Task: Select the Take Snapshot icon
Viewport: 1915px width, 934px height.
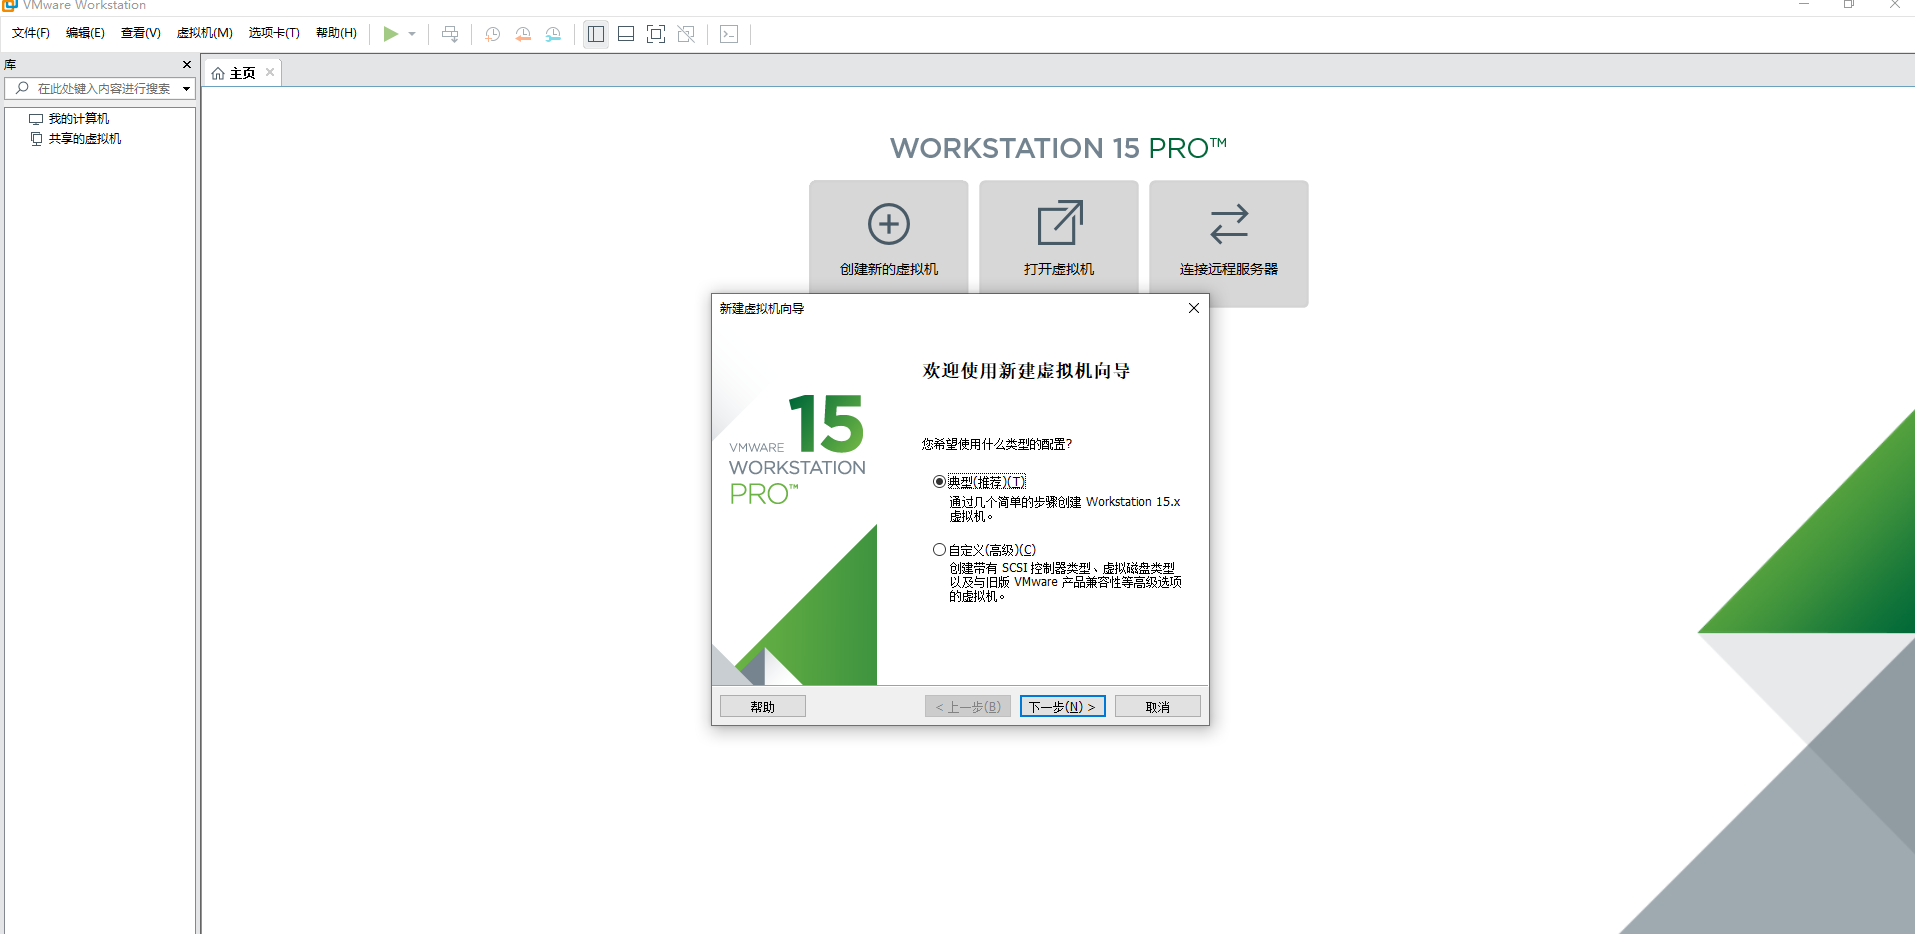Action: point(491,33)
